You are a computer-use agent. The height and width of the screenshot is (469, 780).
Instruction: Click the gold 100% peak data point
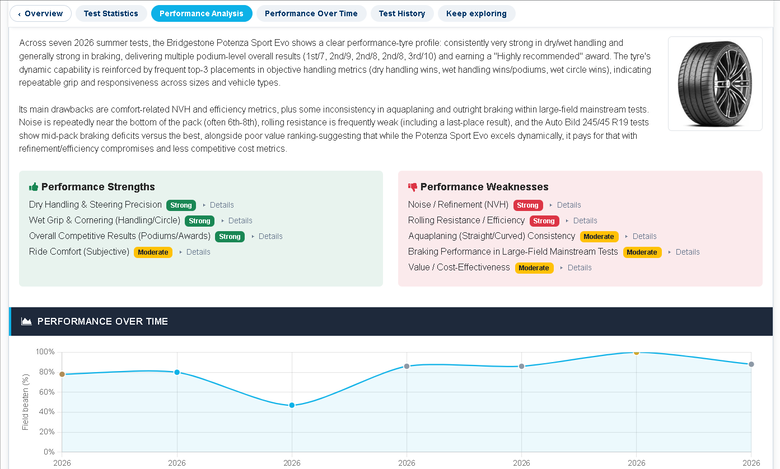[636, 352]
